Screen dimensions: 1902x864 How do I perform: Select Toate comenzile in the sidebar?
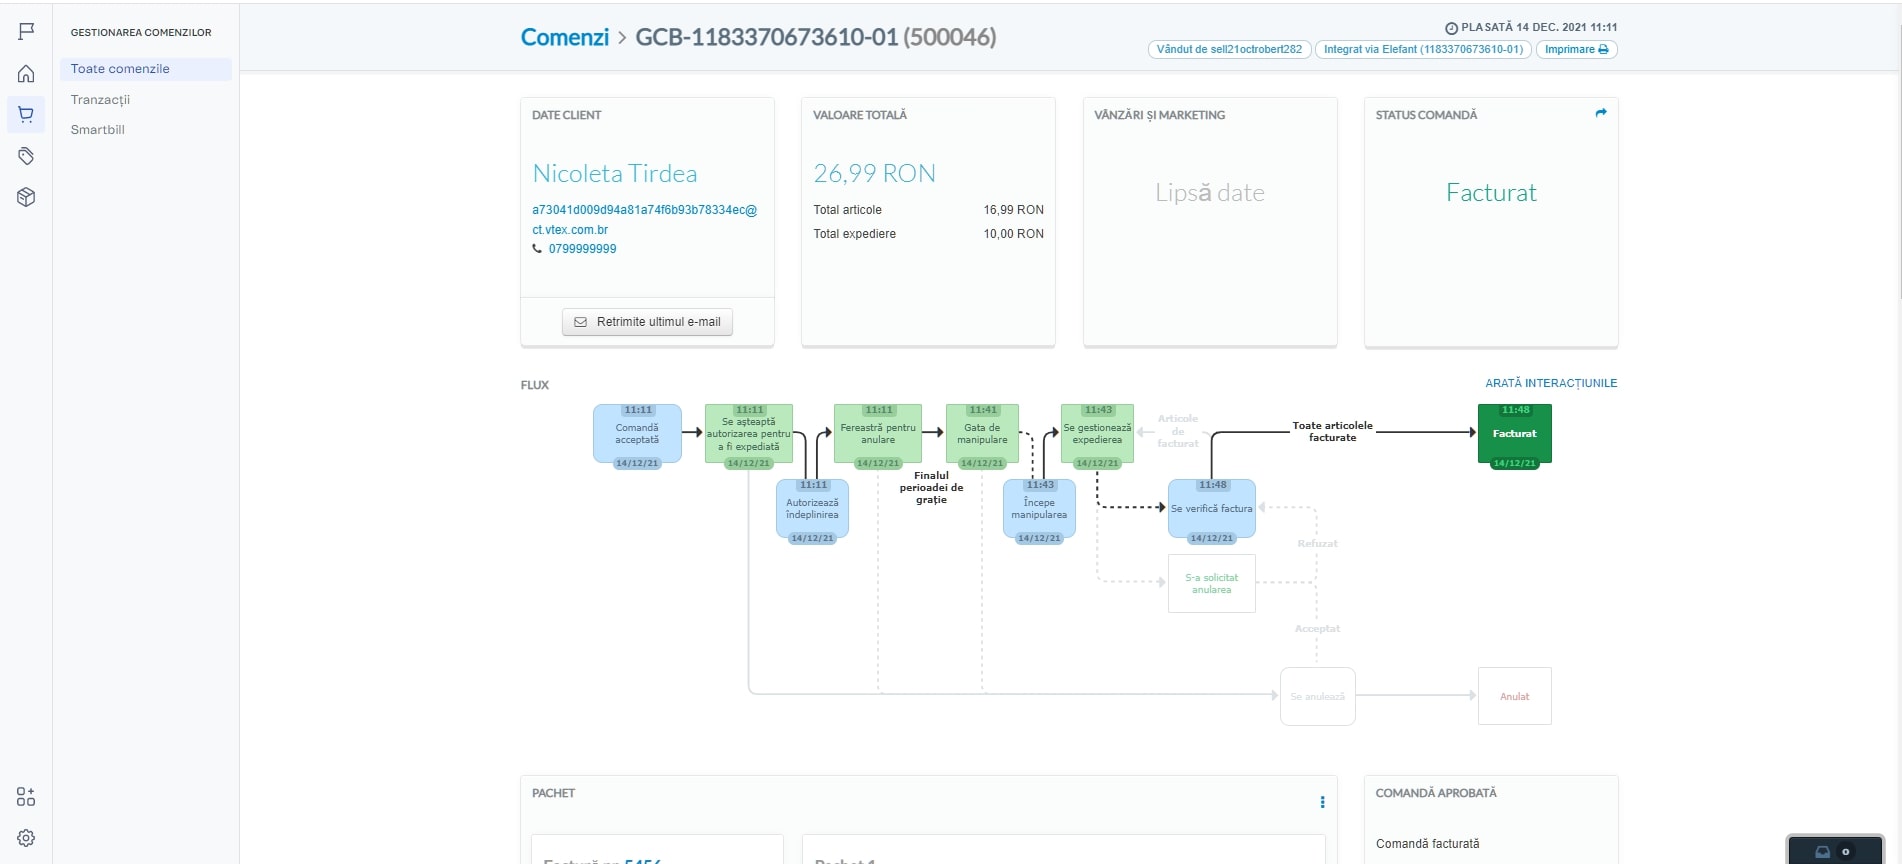click(x=120, y=69)
